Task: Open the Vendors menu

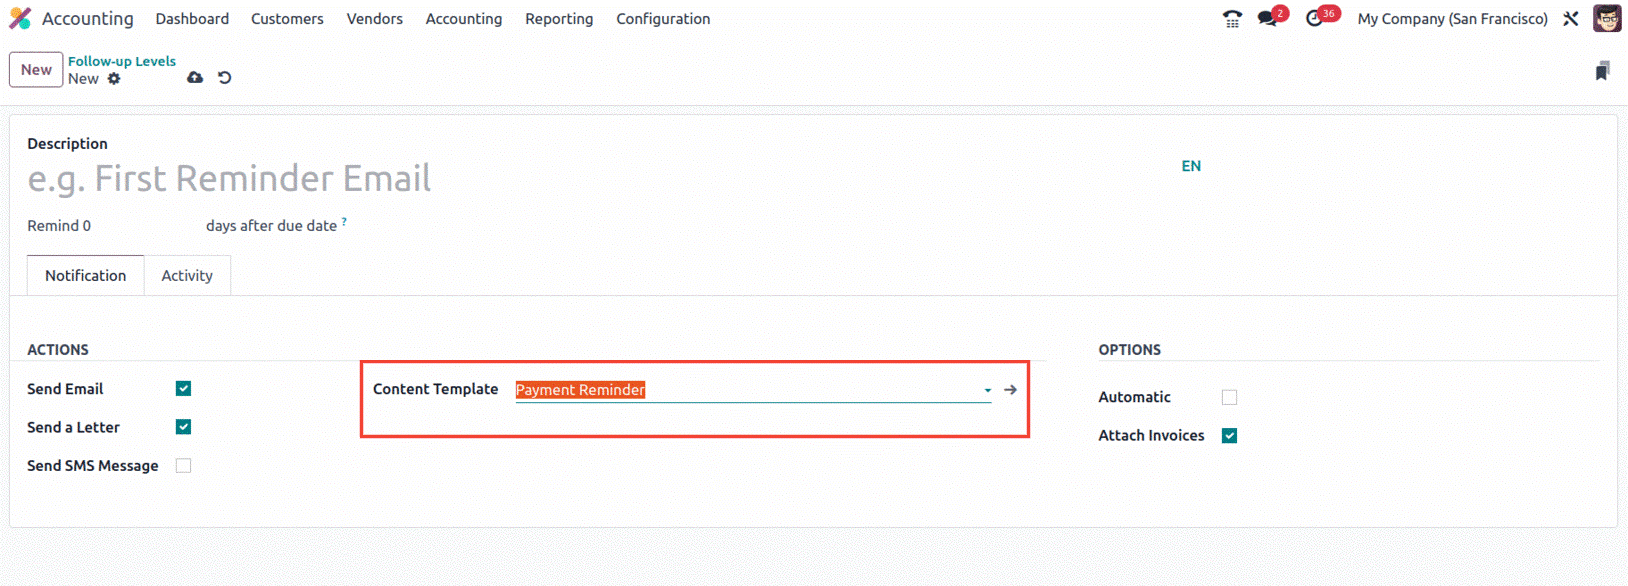Action: tap(375, 19)
